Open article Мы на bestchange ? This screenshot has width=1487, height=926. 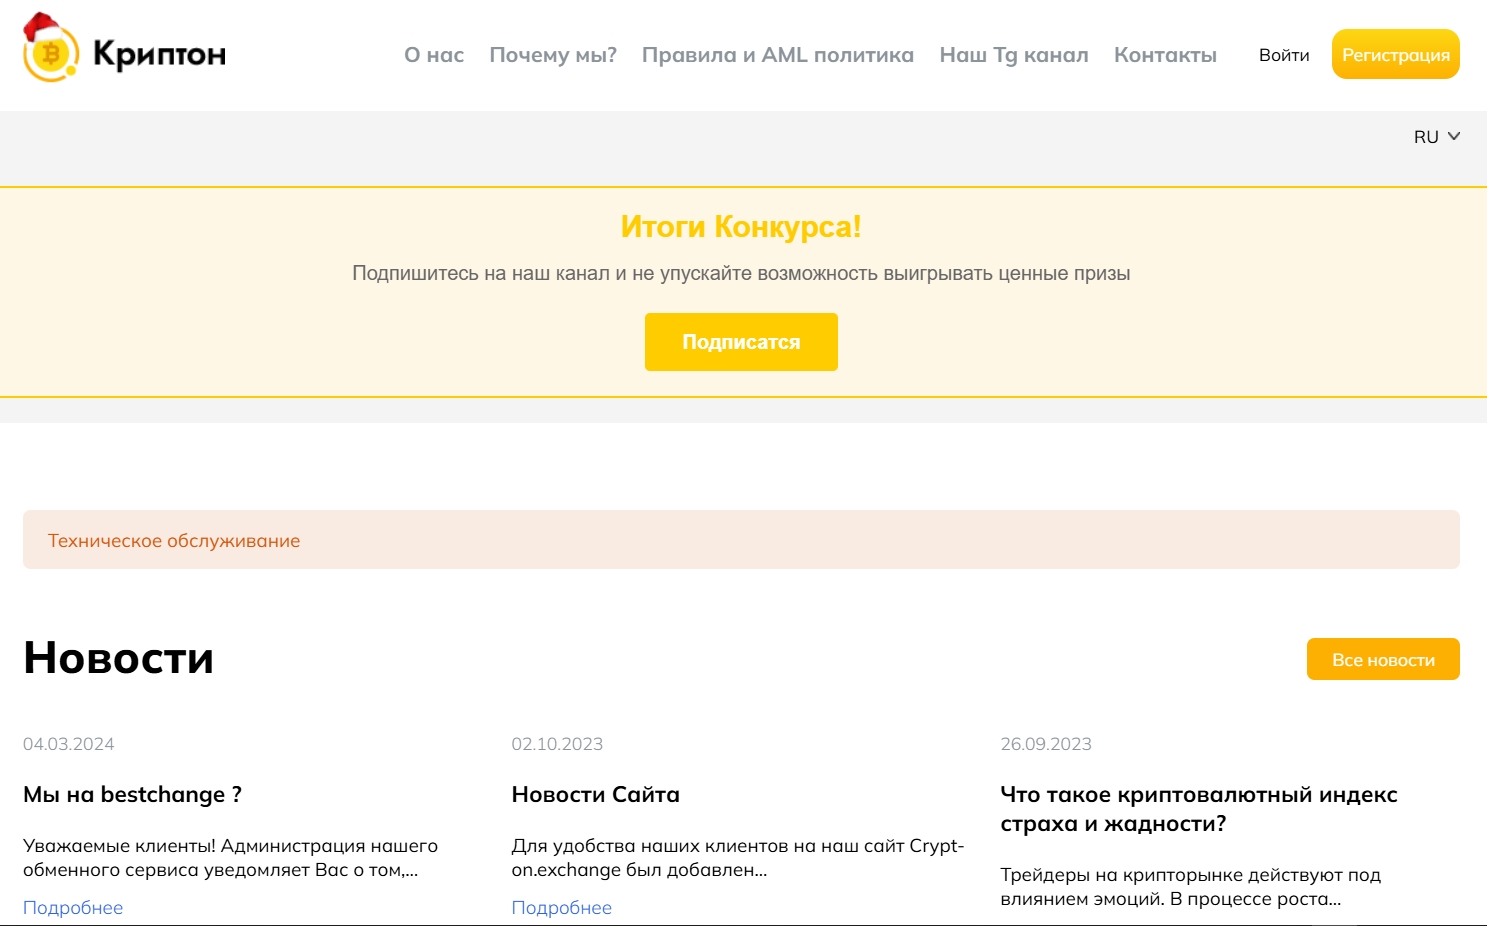[x=132, y=794]
